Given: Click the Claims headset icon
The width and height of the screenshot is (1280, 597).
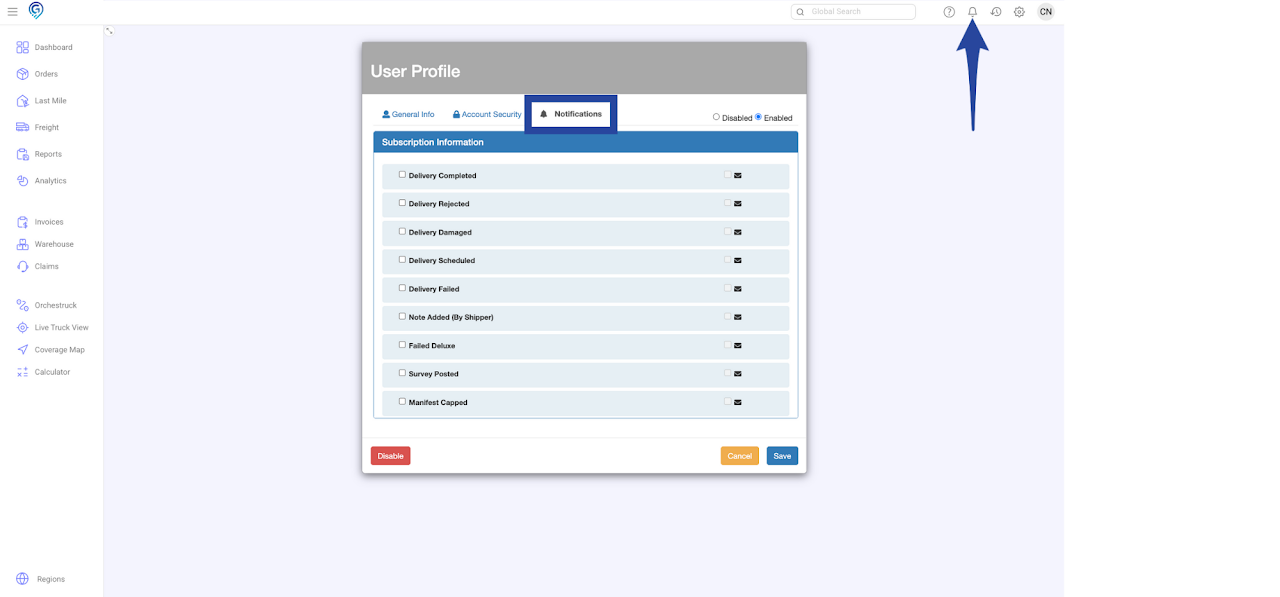Looking at the screenshot, I should [23, 266].
